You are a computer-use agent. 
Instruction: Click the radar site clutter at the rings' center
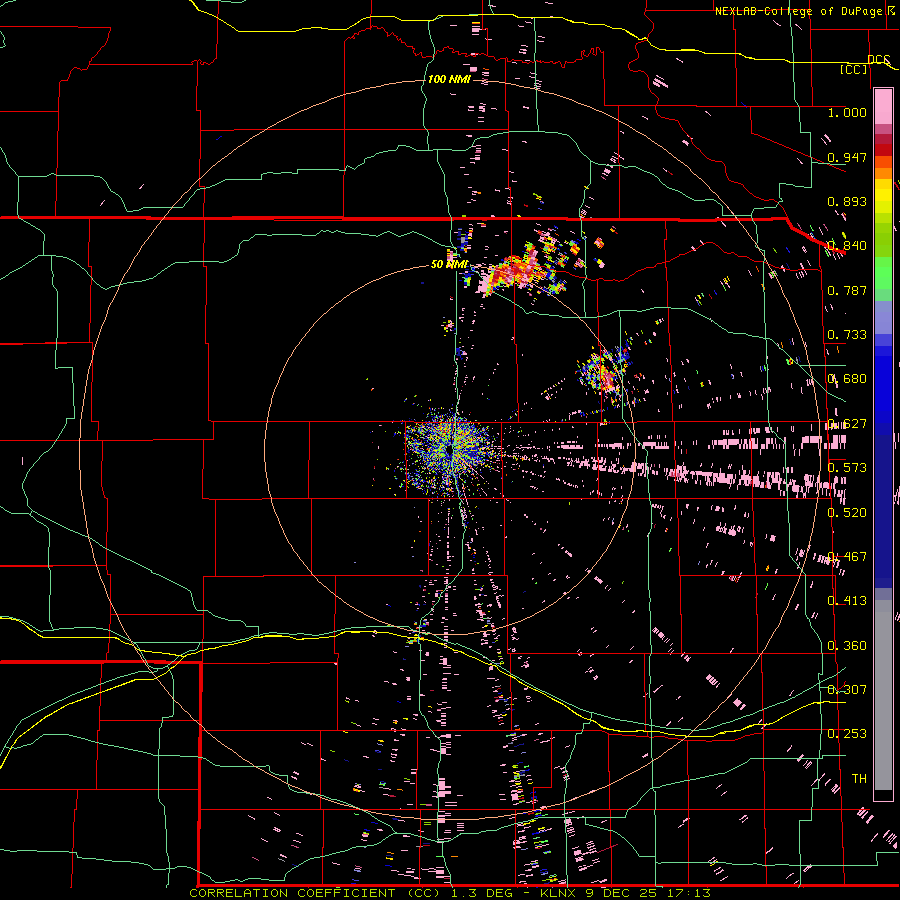coord(451,451)
